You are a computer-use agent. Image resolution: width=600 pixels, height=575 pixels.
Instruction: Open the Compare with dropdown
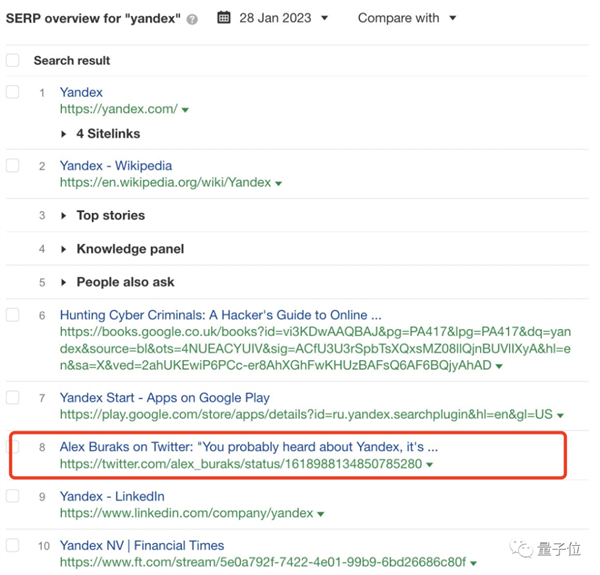pyautogui.click(x=407, y=18)
